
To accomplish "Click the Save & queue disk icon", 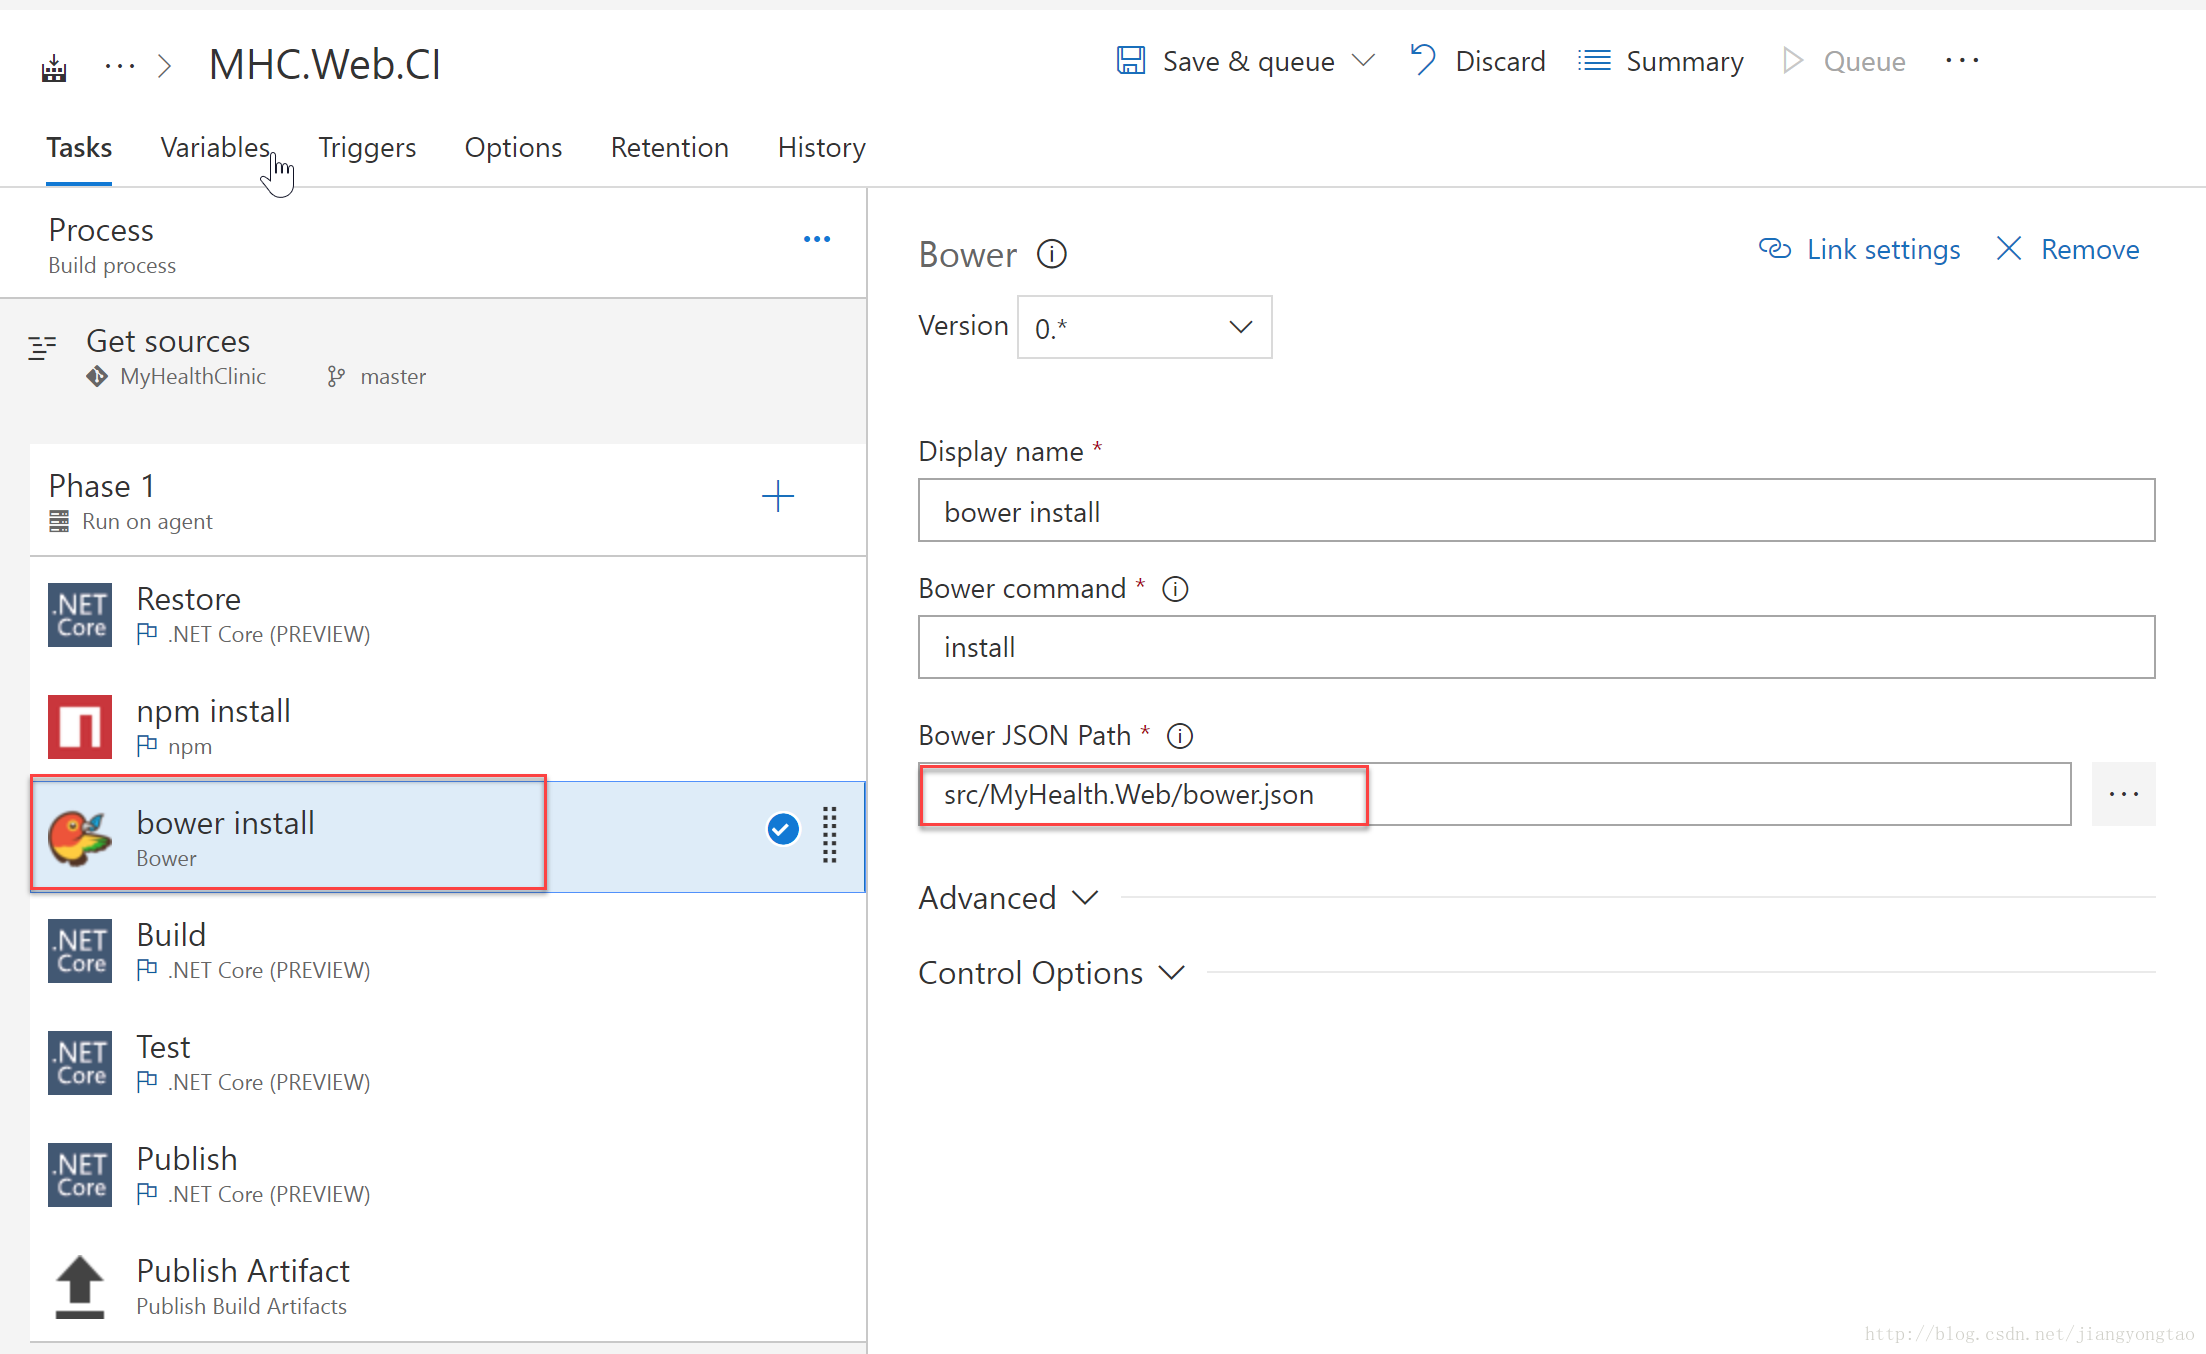I will [1131, 61].
